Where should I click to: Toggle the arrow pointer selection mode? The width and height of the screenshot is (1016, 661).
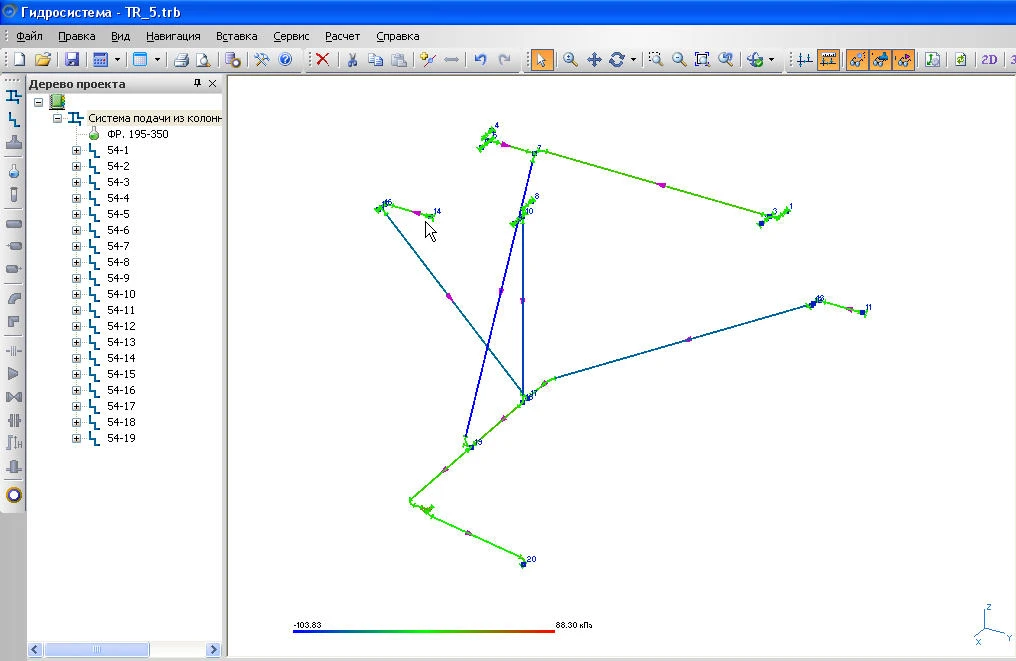click(541, 60)
